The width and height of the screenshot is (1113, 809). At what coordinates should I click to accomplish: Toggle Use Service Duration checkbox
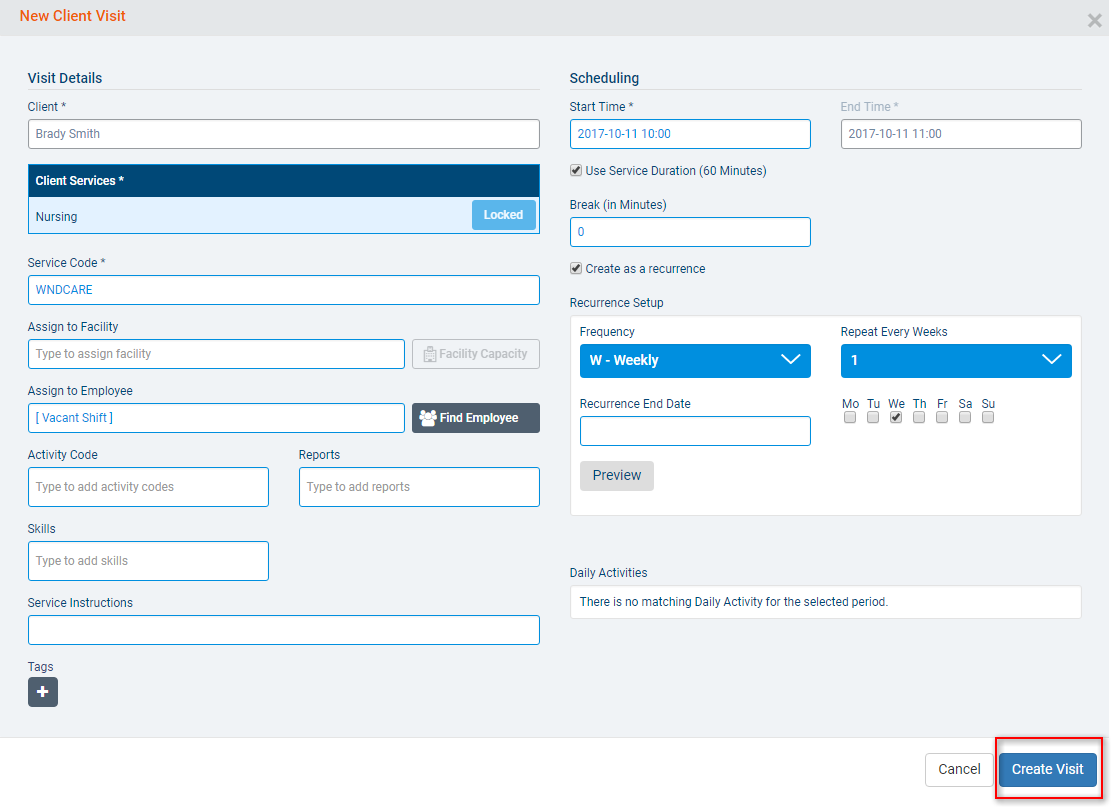click(x=576, y=171)
